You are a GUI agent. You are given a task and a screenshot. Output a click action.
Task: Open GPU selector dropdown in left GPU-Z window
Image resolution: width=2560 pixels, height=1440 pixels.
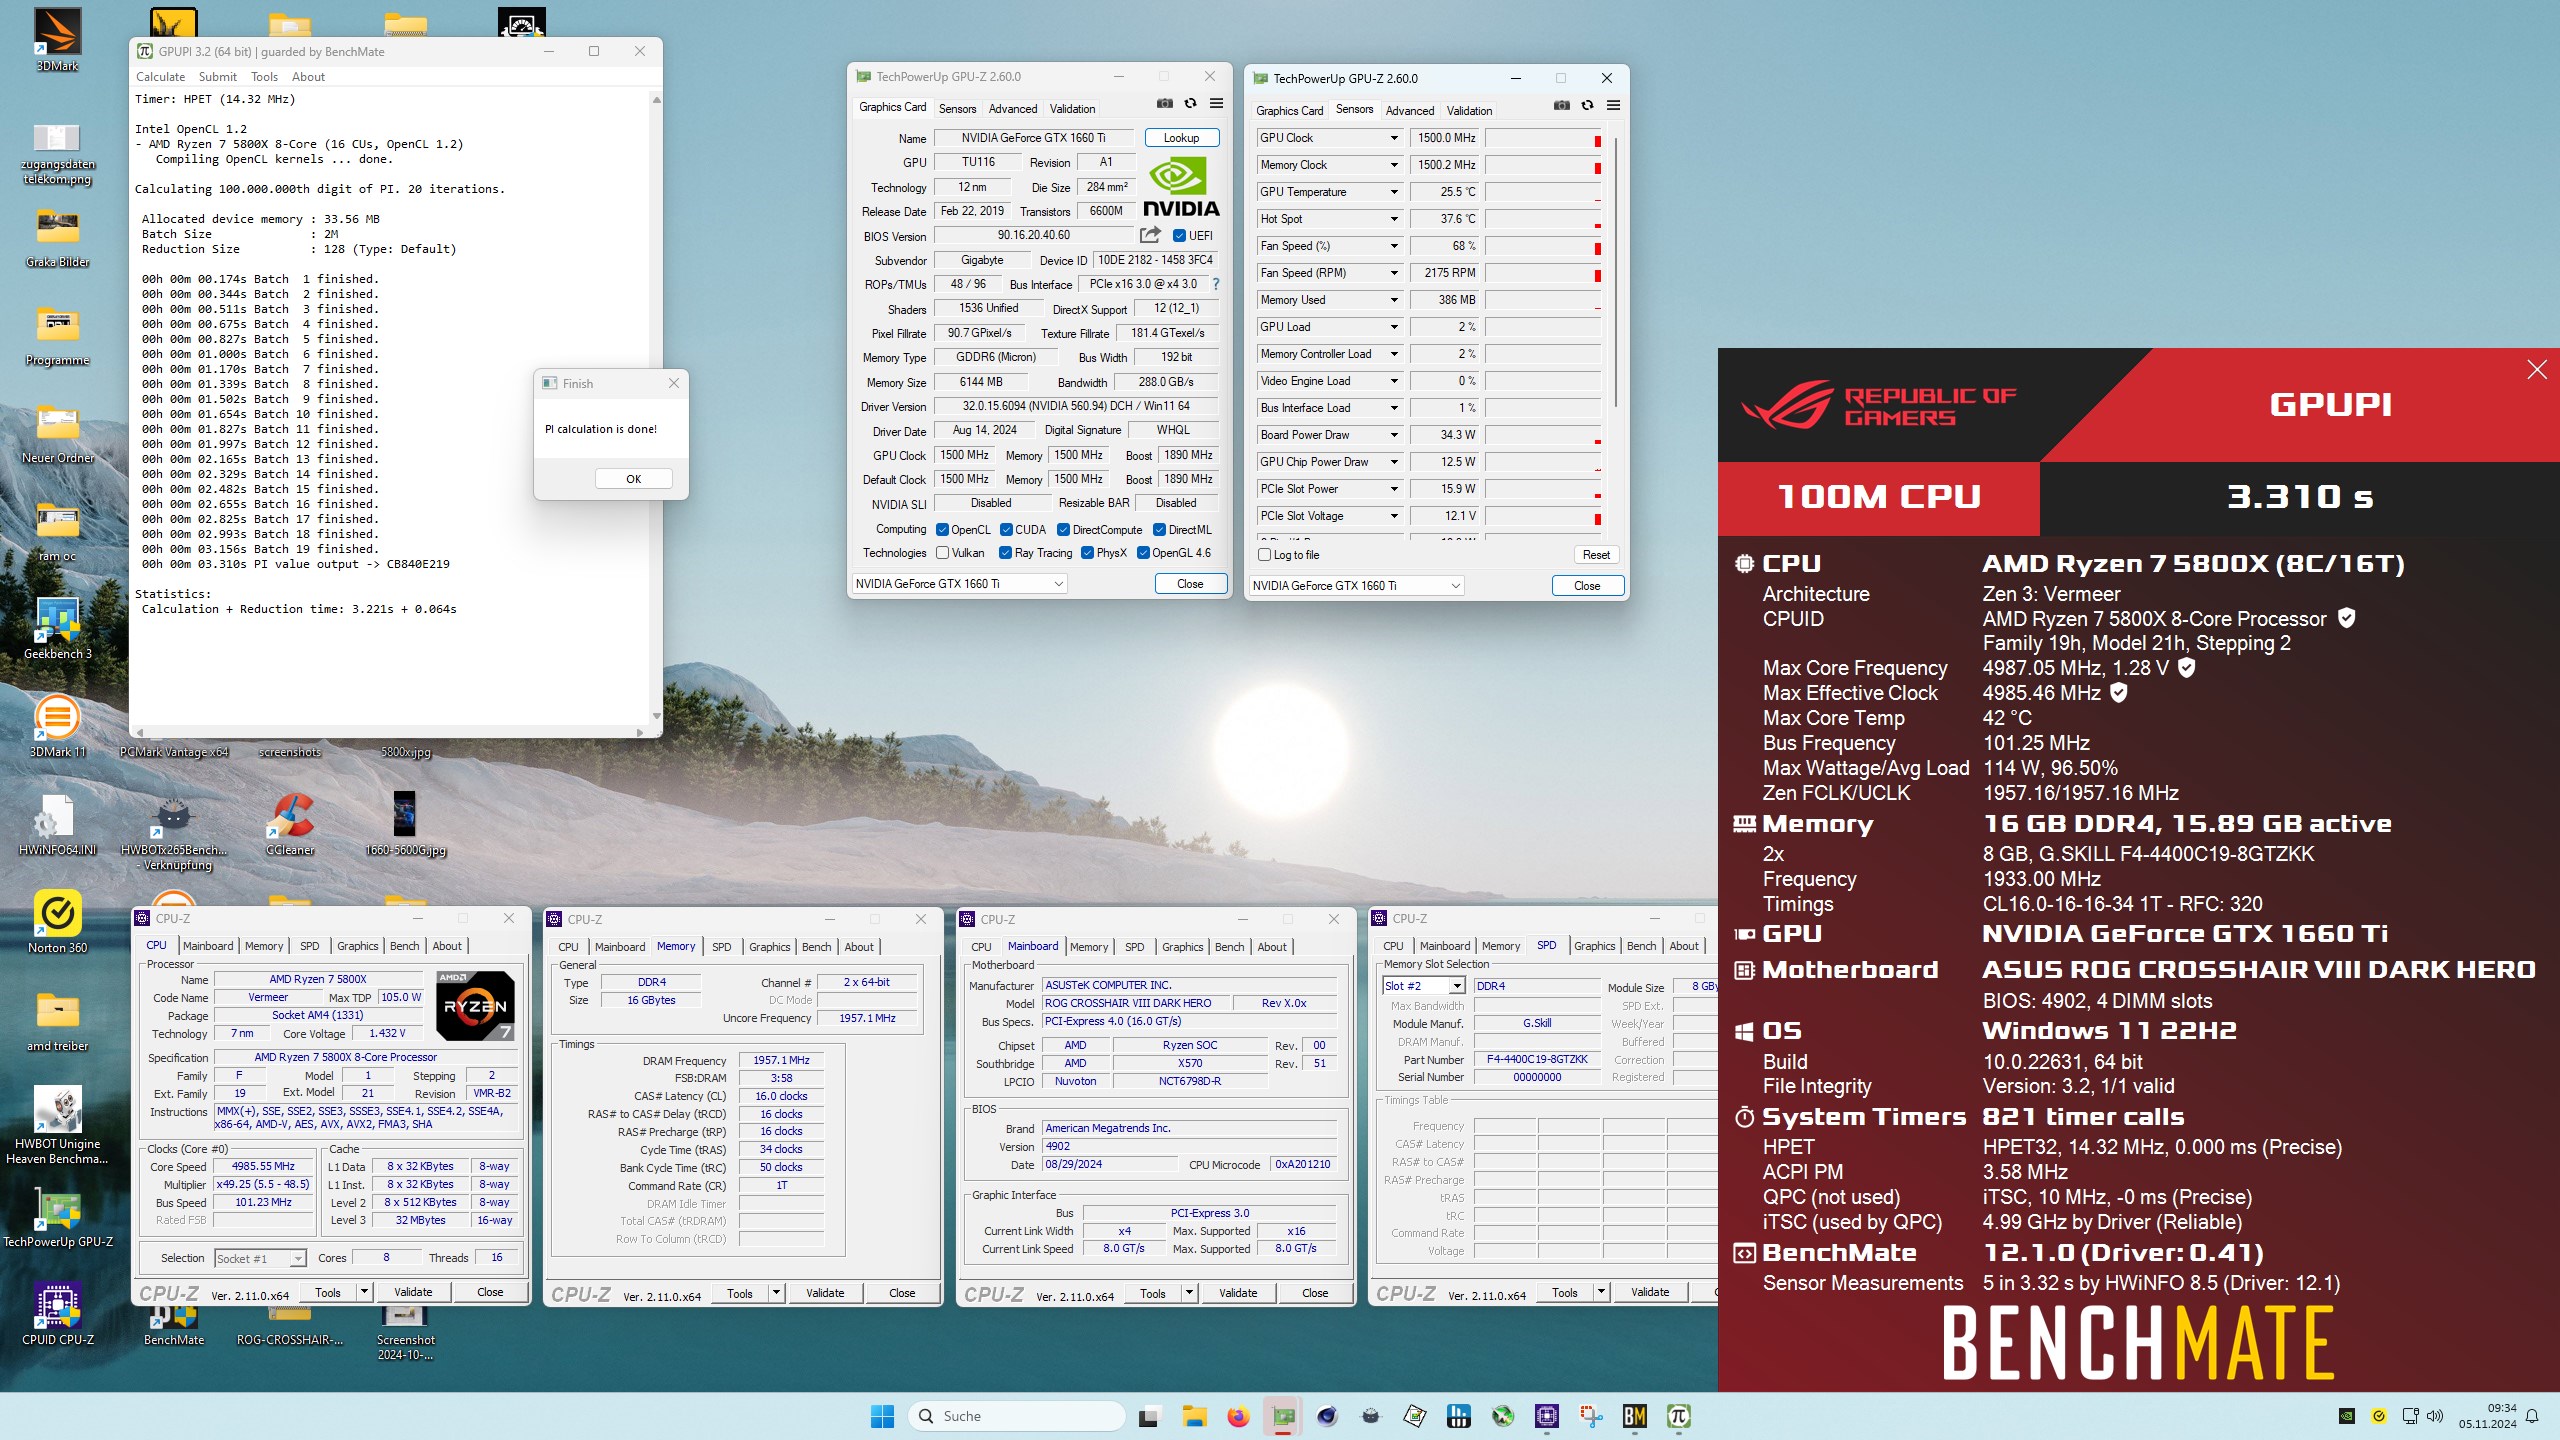click(959, 584)
